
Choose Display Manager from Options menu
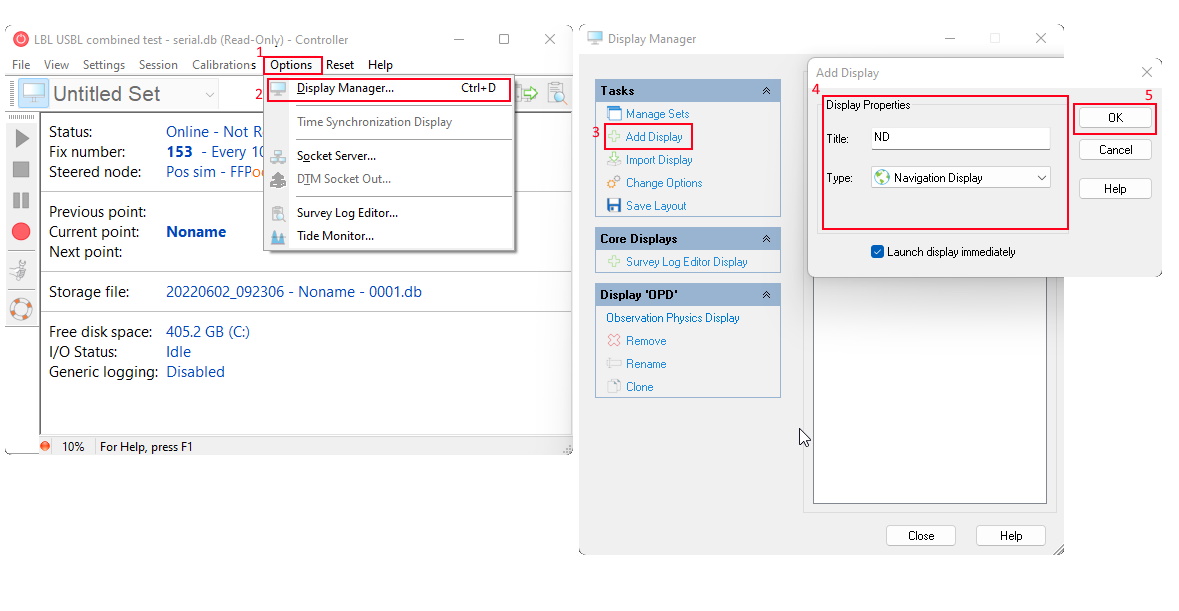point(389,89)
